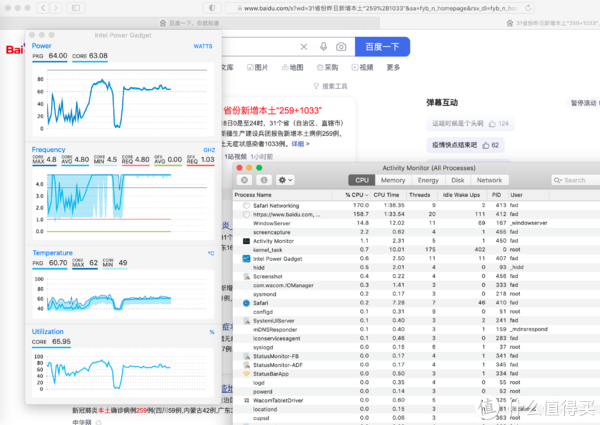Viewport: 600px width, 425px height.
Task: Click Utilization heading in Intel Power Gadget
Action: pos(47,332)
